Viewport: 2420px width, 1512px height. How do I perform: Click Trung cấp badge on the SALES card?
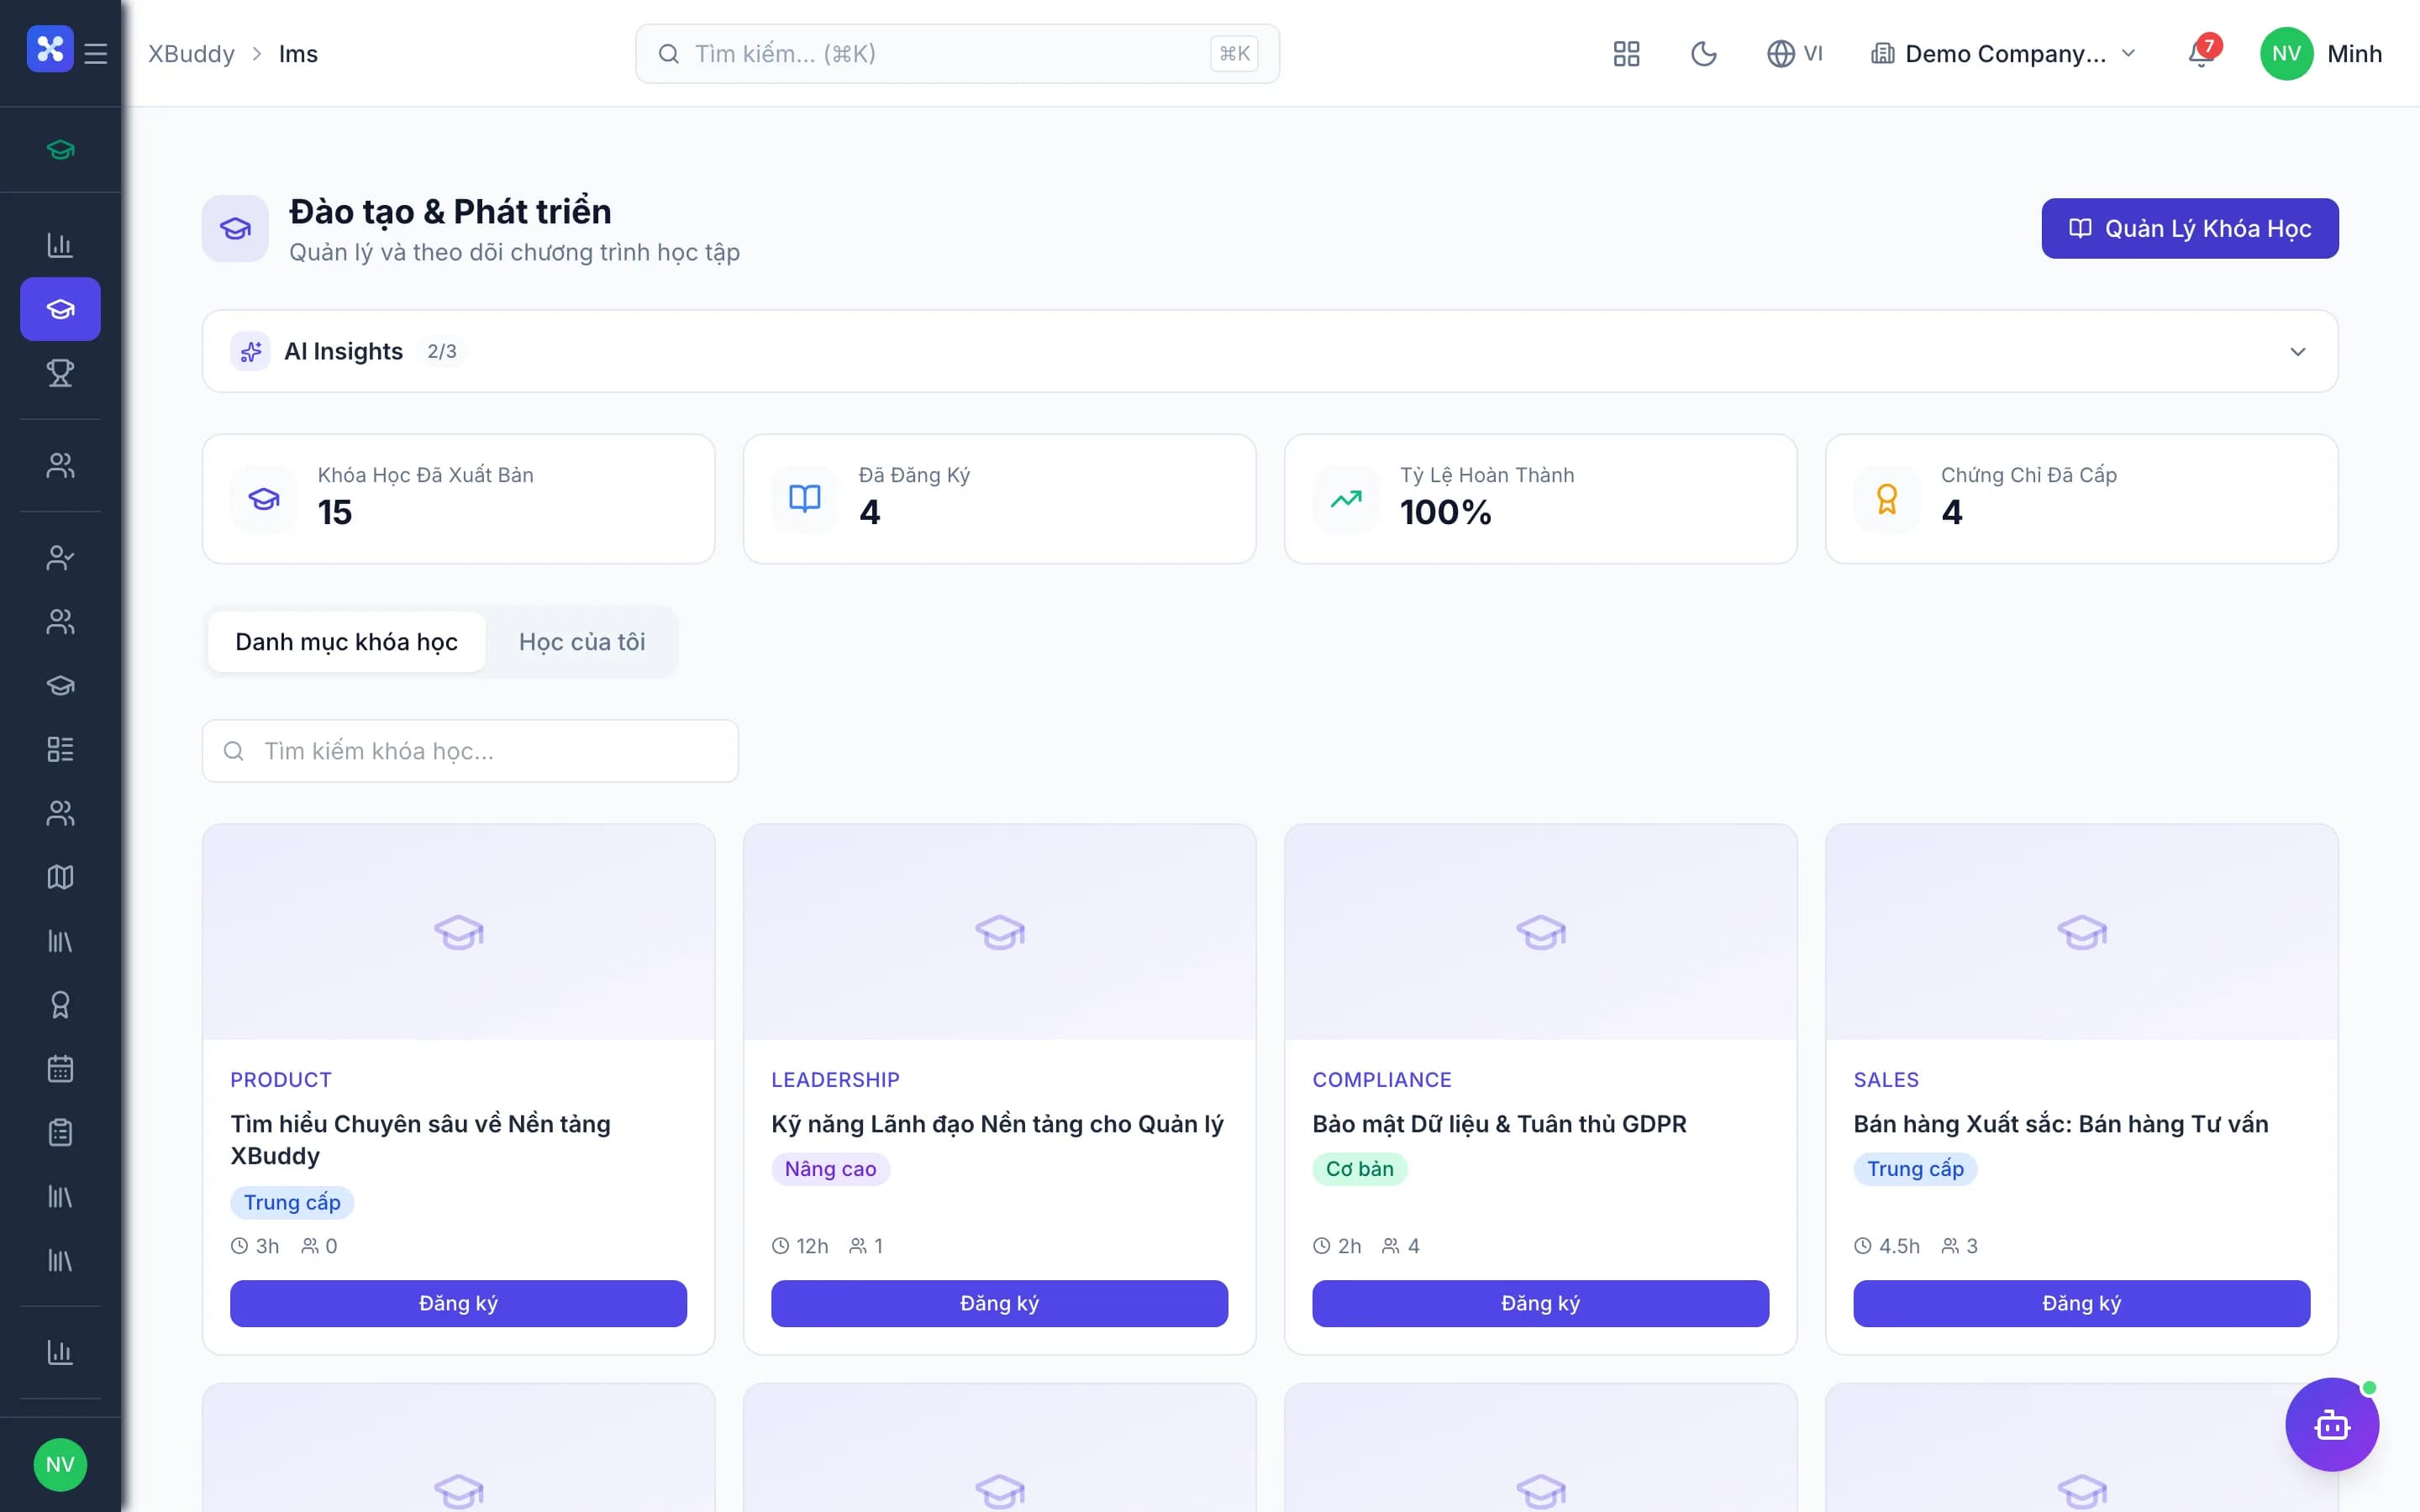(x=1914, y=1169)
